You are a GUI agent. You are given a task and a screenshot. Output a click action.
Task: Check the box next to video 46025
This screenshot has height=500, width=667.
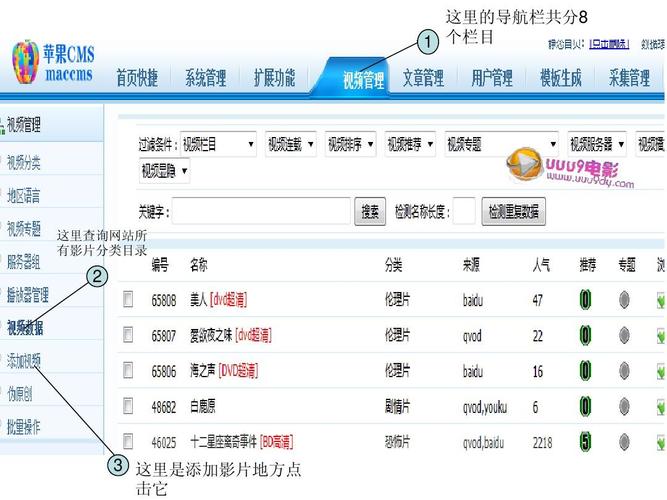(128, 441)
